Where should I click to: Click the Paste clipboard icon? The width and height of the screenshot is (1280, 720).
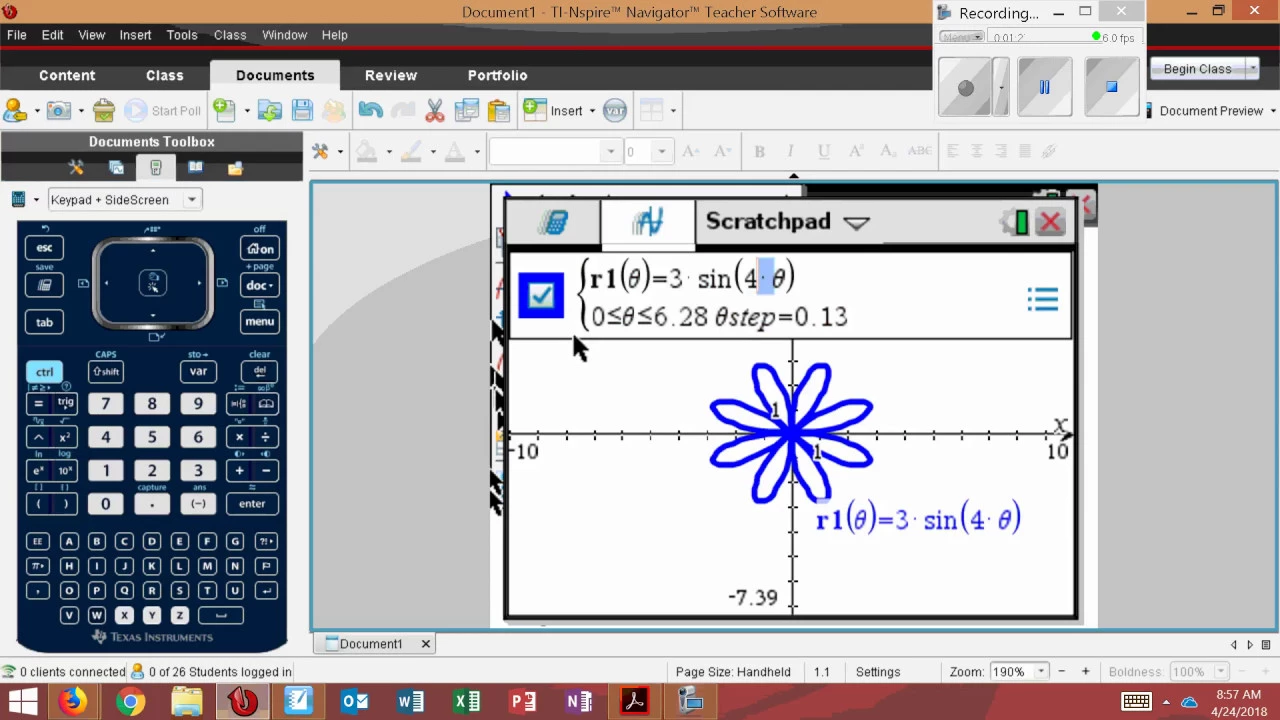499,111
